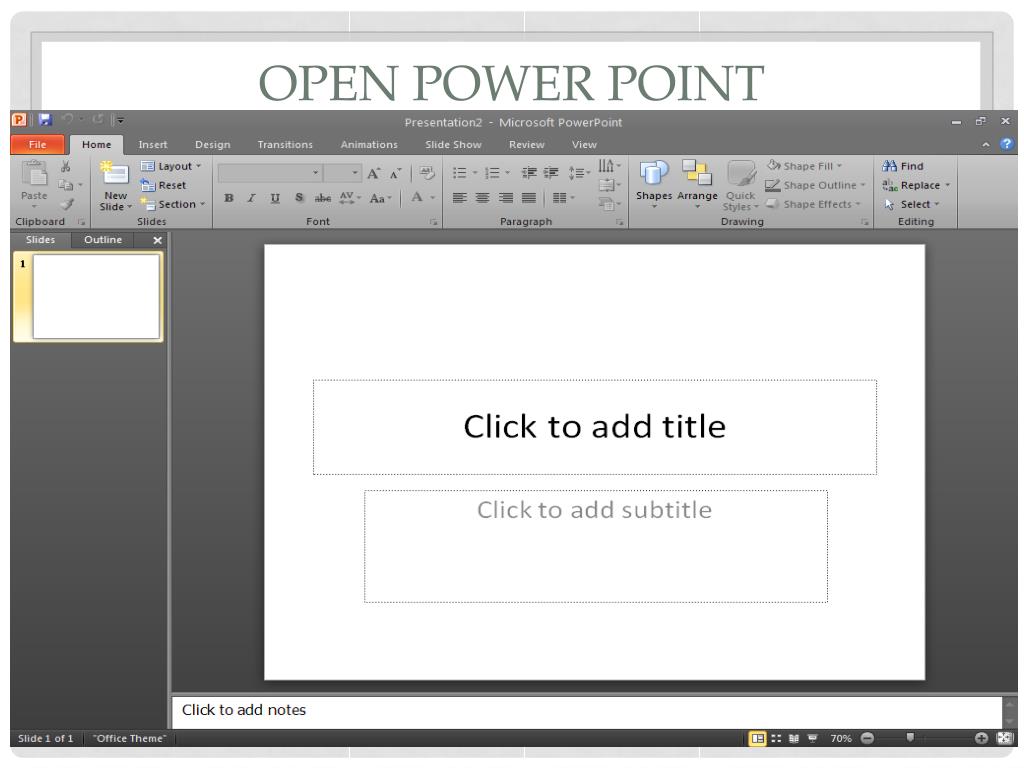This screenshot has height=768, width=1024.
Task: Click the Save icon in the quick access toolbar
Action: point(45,120)
